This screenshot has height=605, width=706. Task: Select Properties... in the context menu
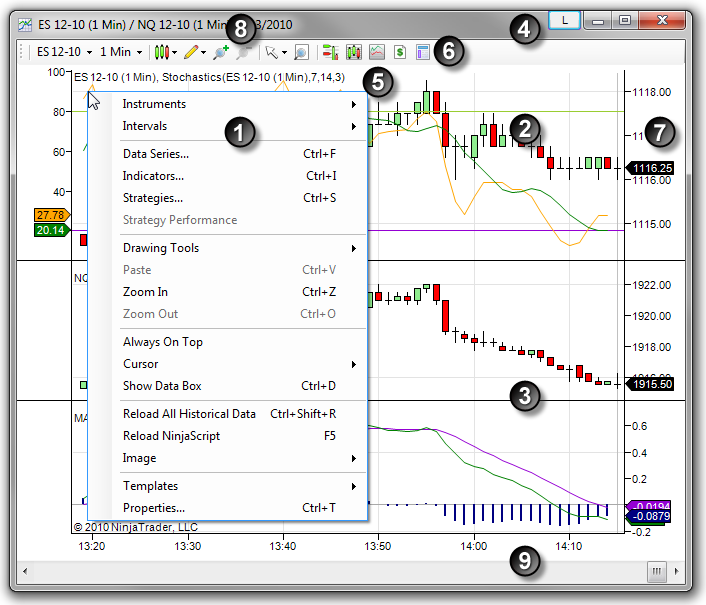[x=153, y=508]
